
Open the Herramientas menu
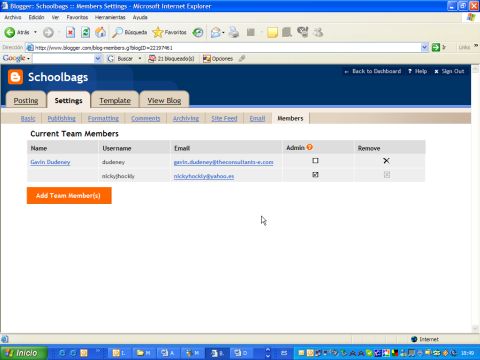pyautogui.click(x=110, y=17)
